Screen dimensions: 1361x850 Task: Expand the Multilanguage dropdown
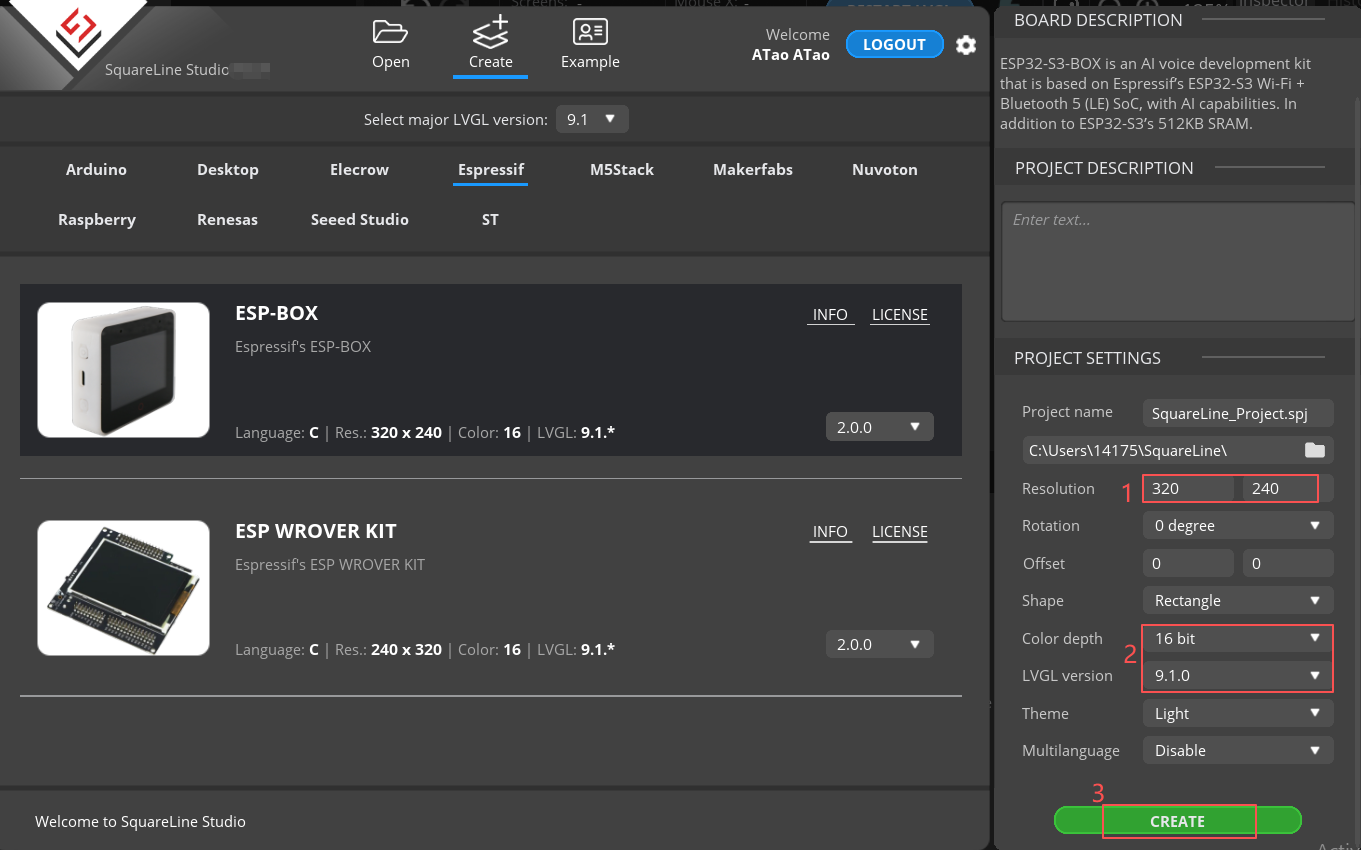1238,751
